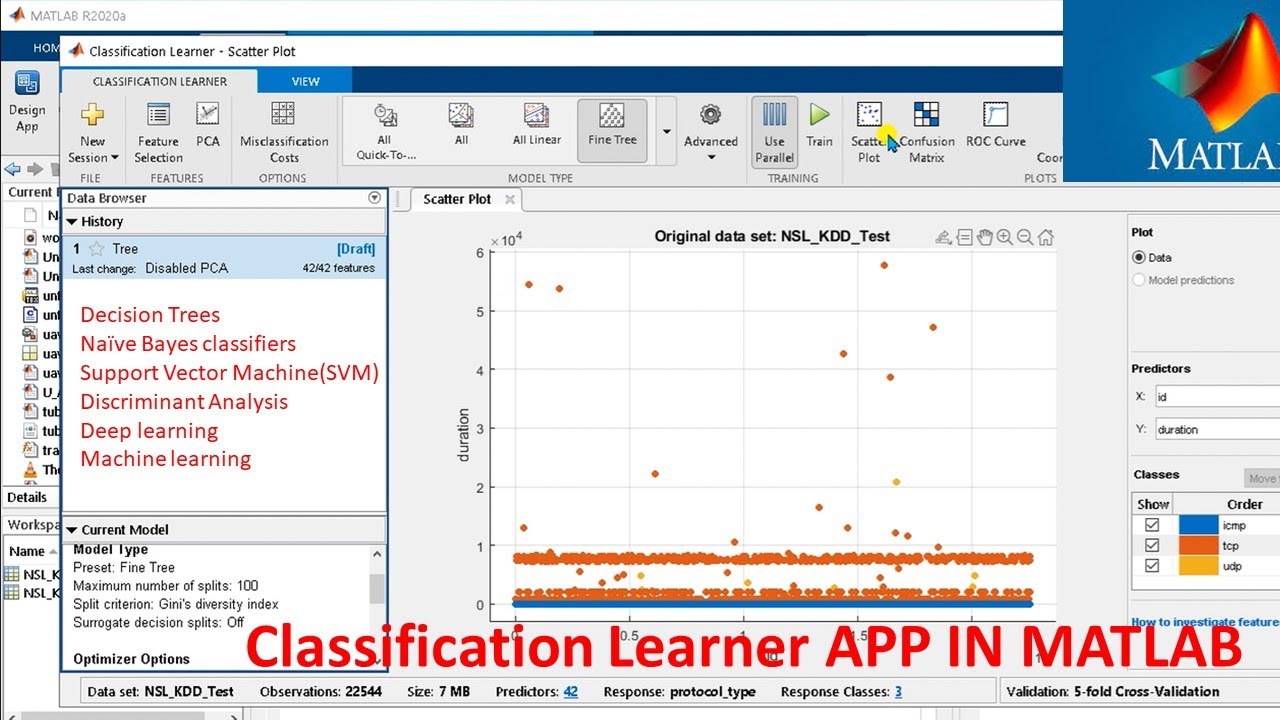Select the All model type
This screenshot has height=720, width=1280.
[x=461, y=125]
